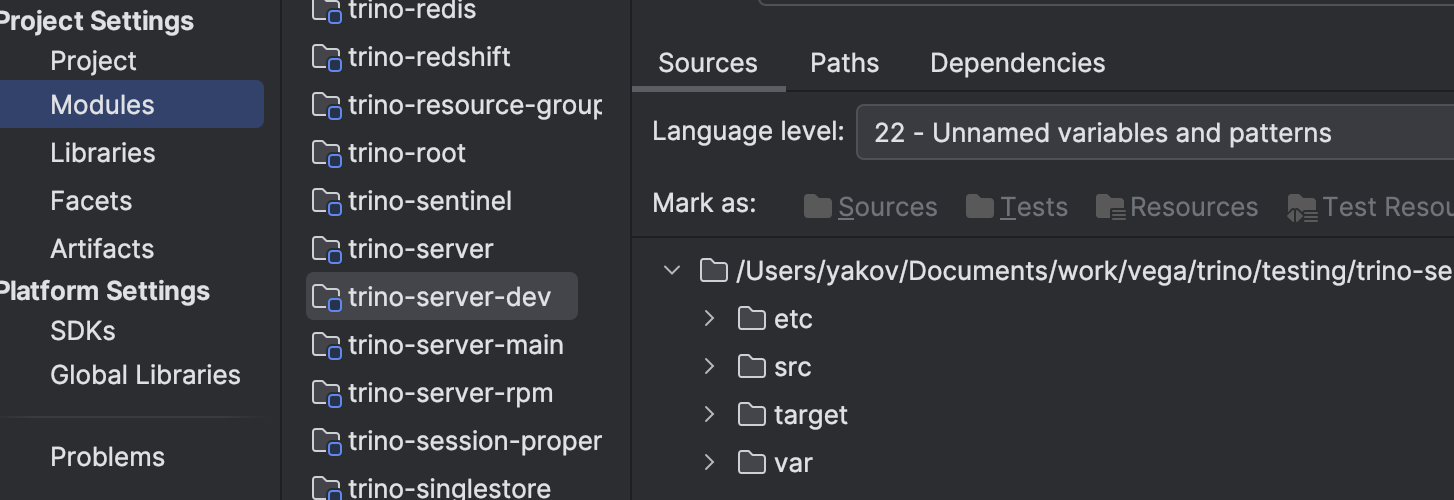Select the trino-singlestore module name

[449, 489]
